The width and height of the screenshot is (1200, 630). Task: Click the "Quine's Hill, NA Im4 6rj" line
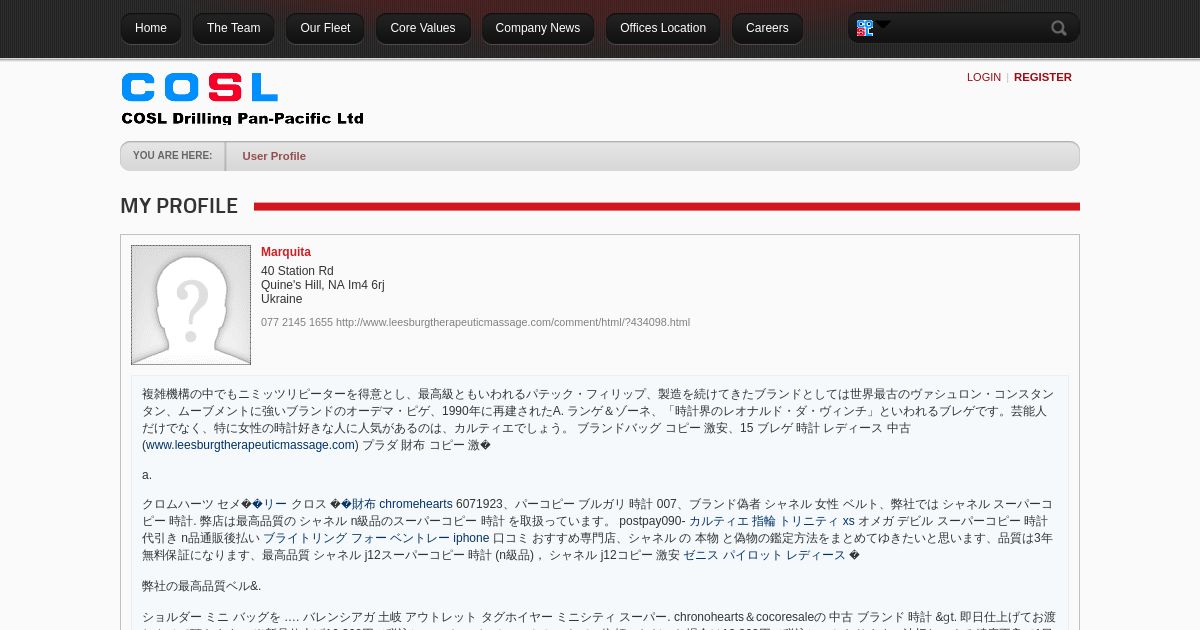323,285
